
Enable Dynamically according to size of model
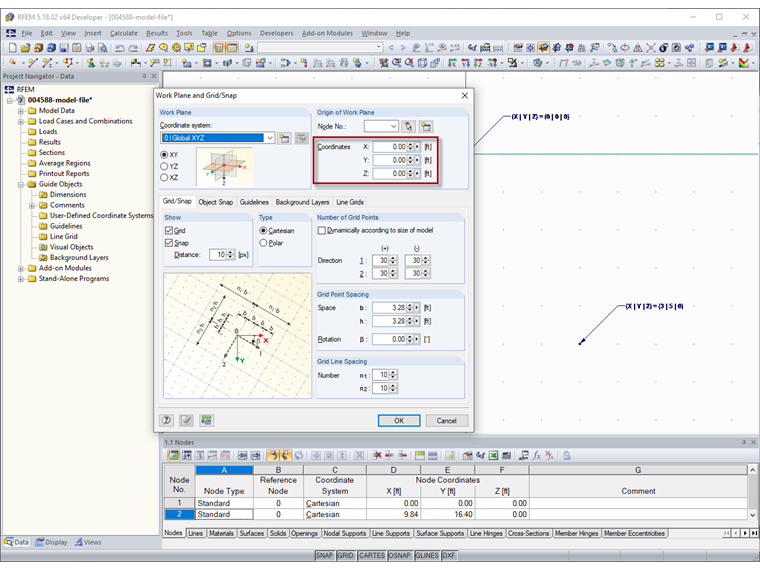tap(321, 230)
